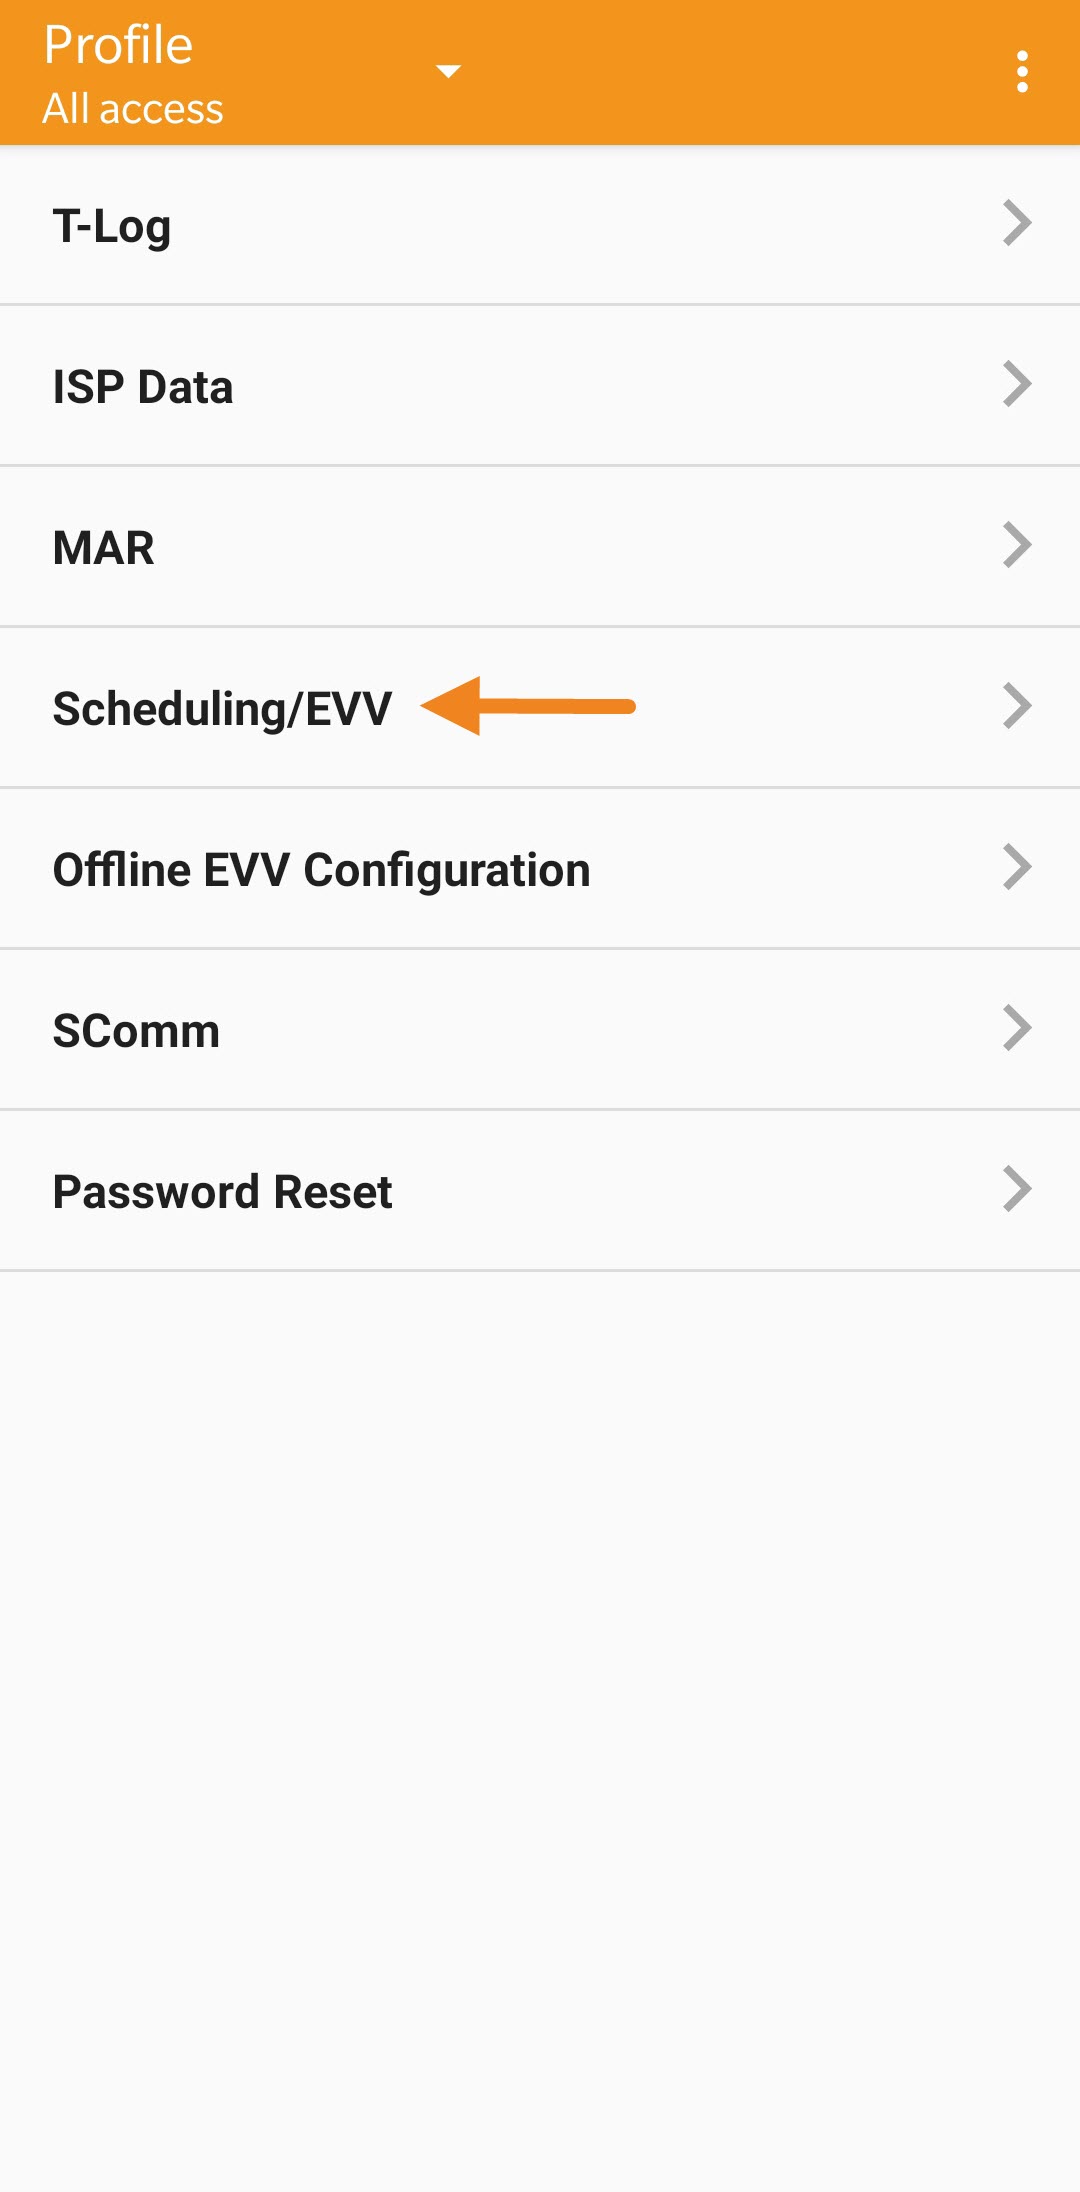This screenshot has width=1080, height=2192.
Task: Click the orange arrow pointing to Scheduling/EVV
Action: [x=528, y=706]
